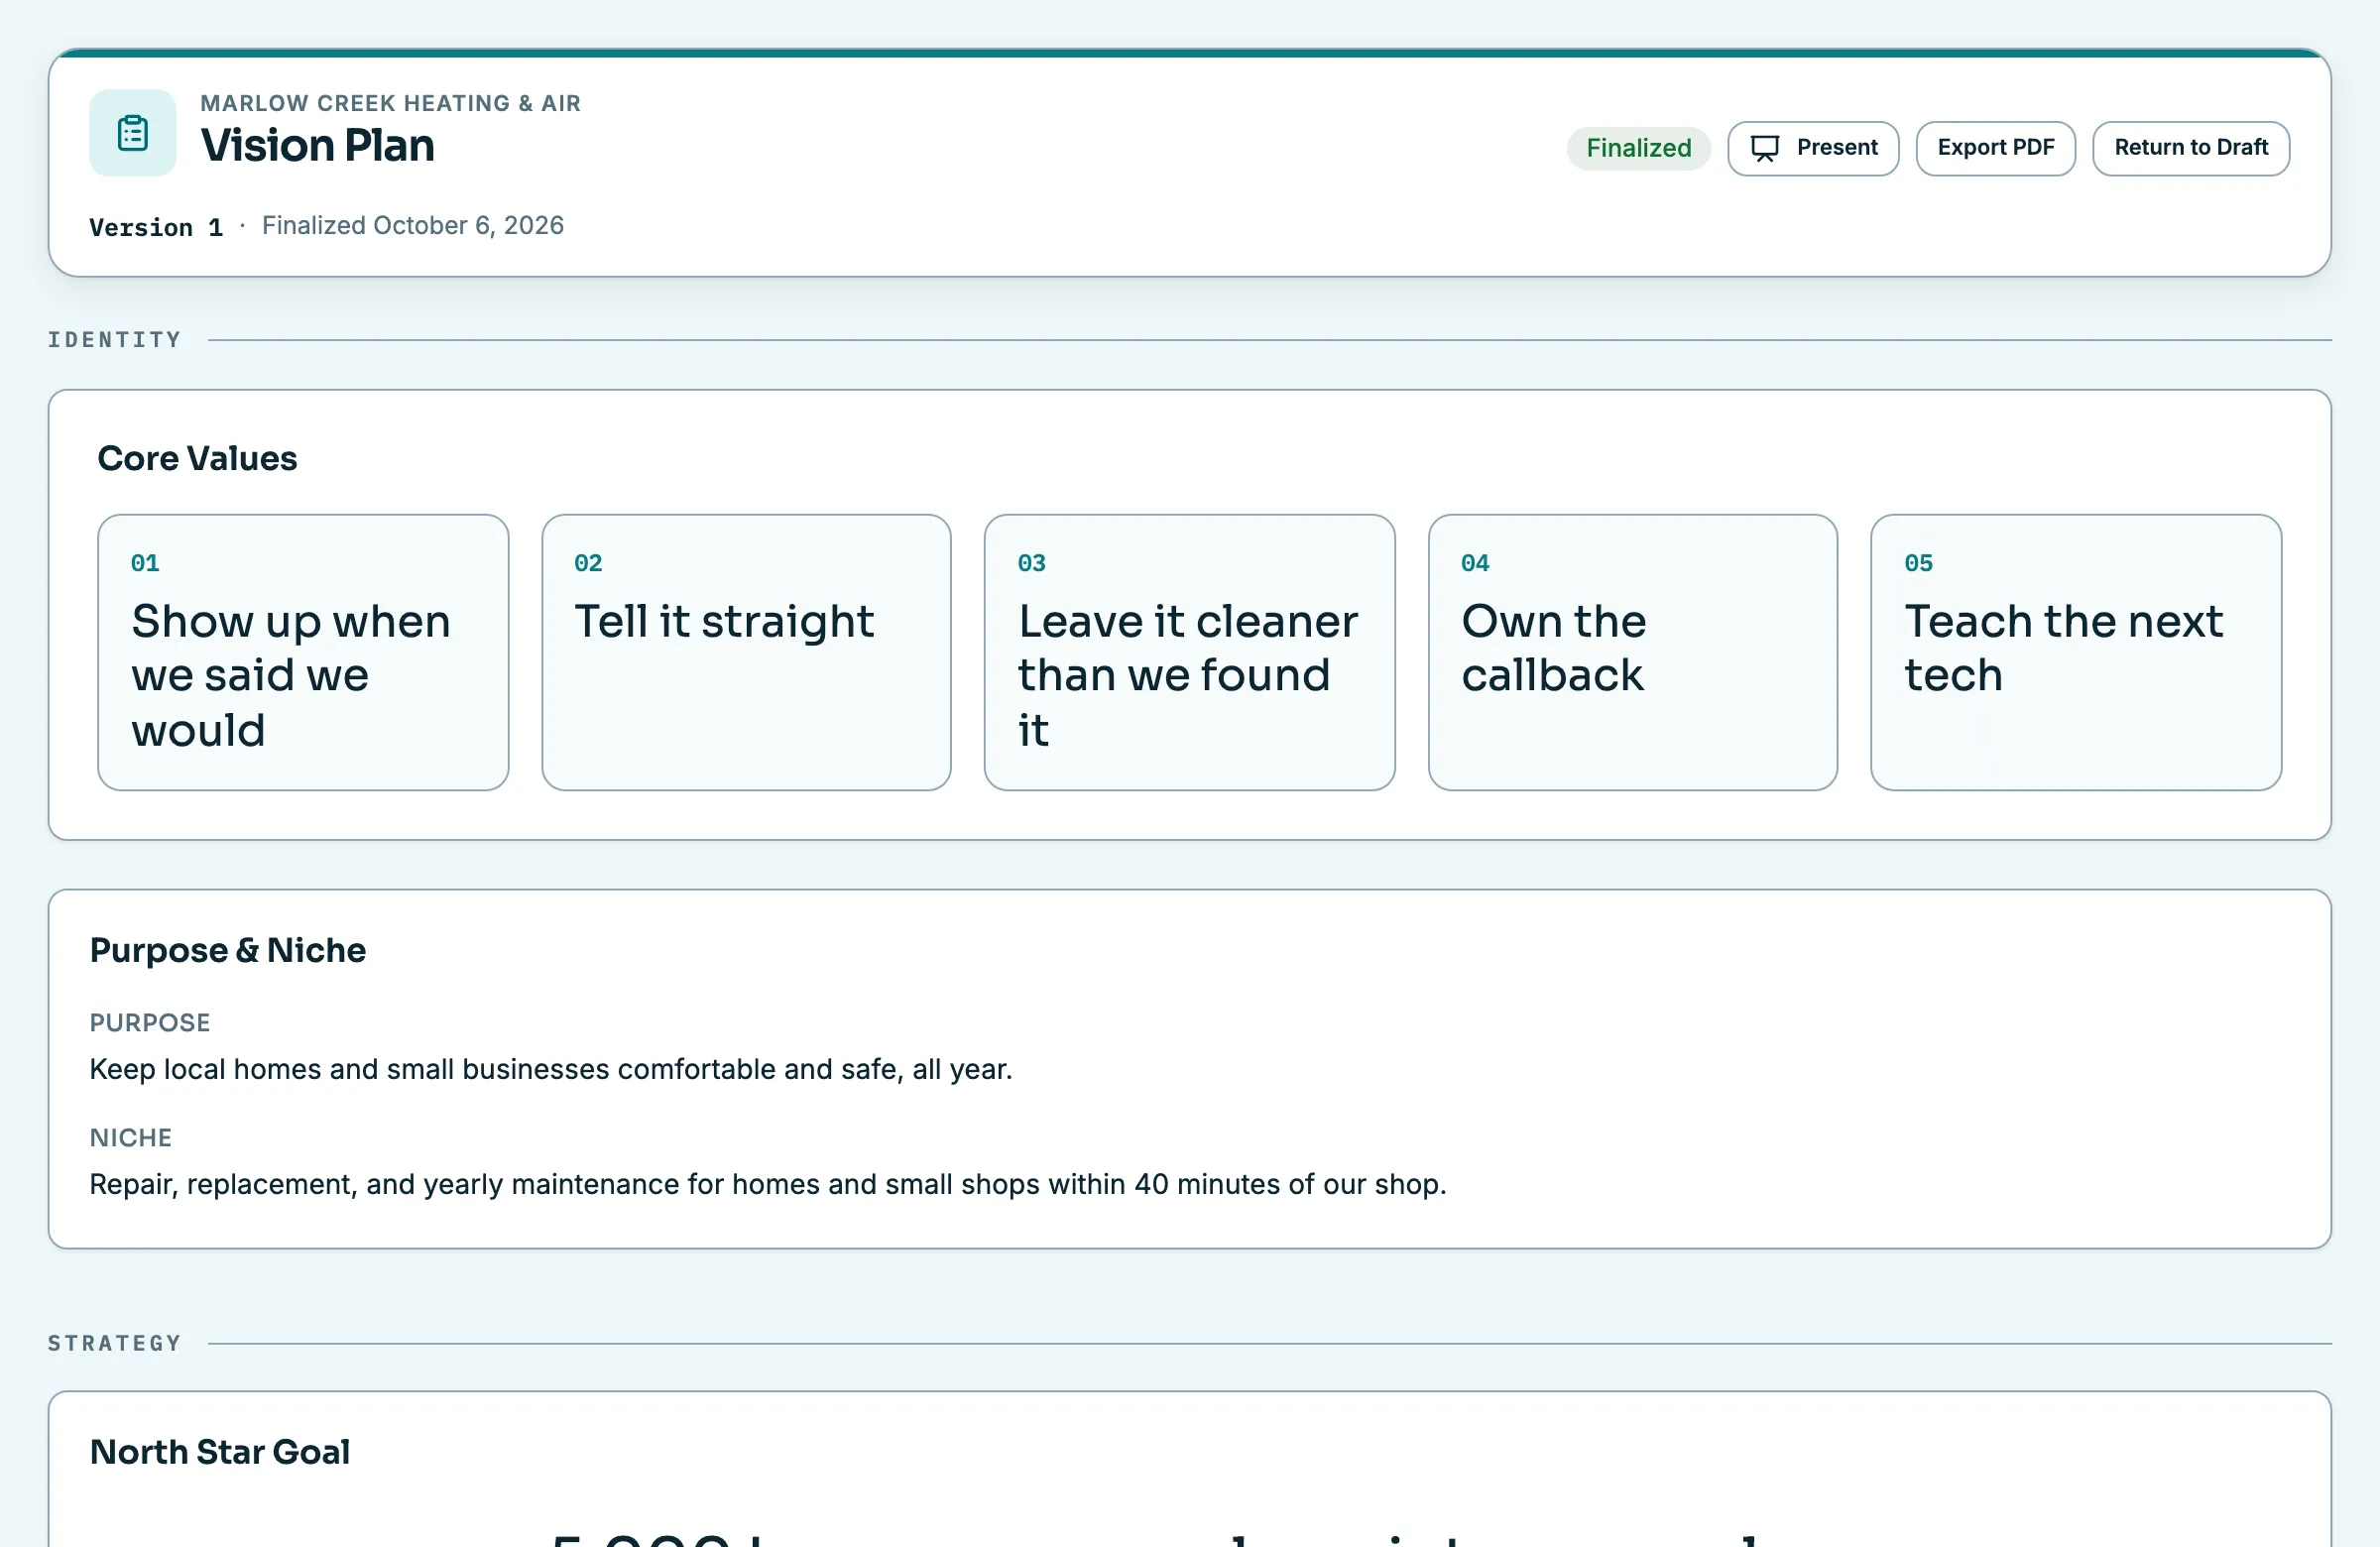Image resolution: width=2380 pixels, height=1547 pixels.
Task: Click the niche statement about repair and replacement
Action: (768, 1184)
